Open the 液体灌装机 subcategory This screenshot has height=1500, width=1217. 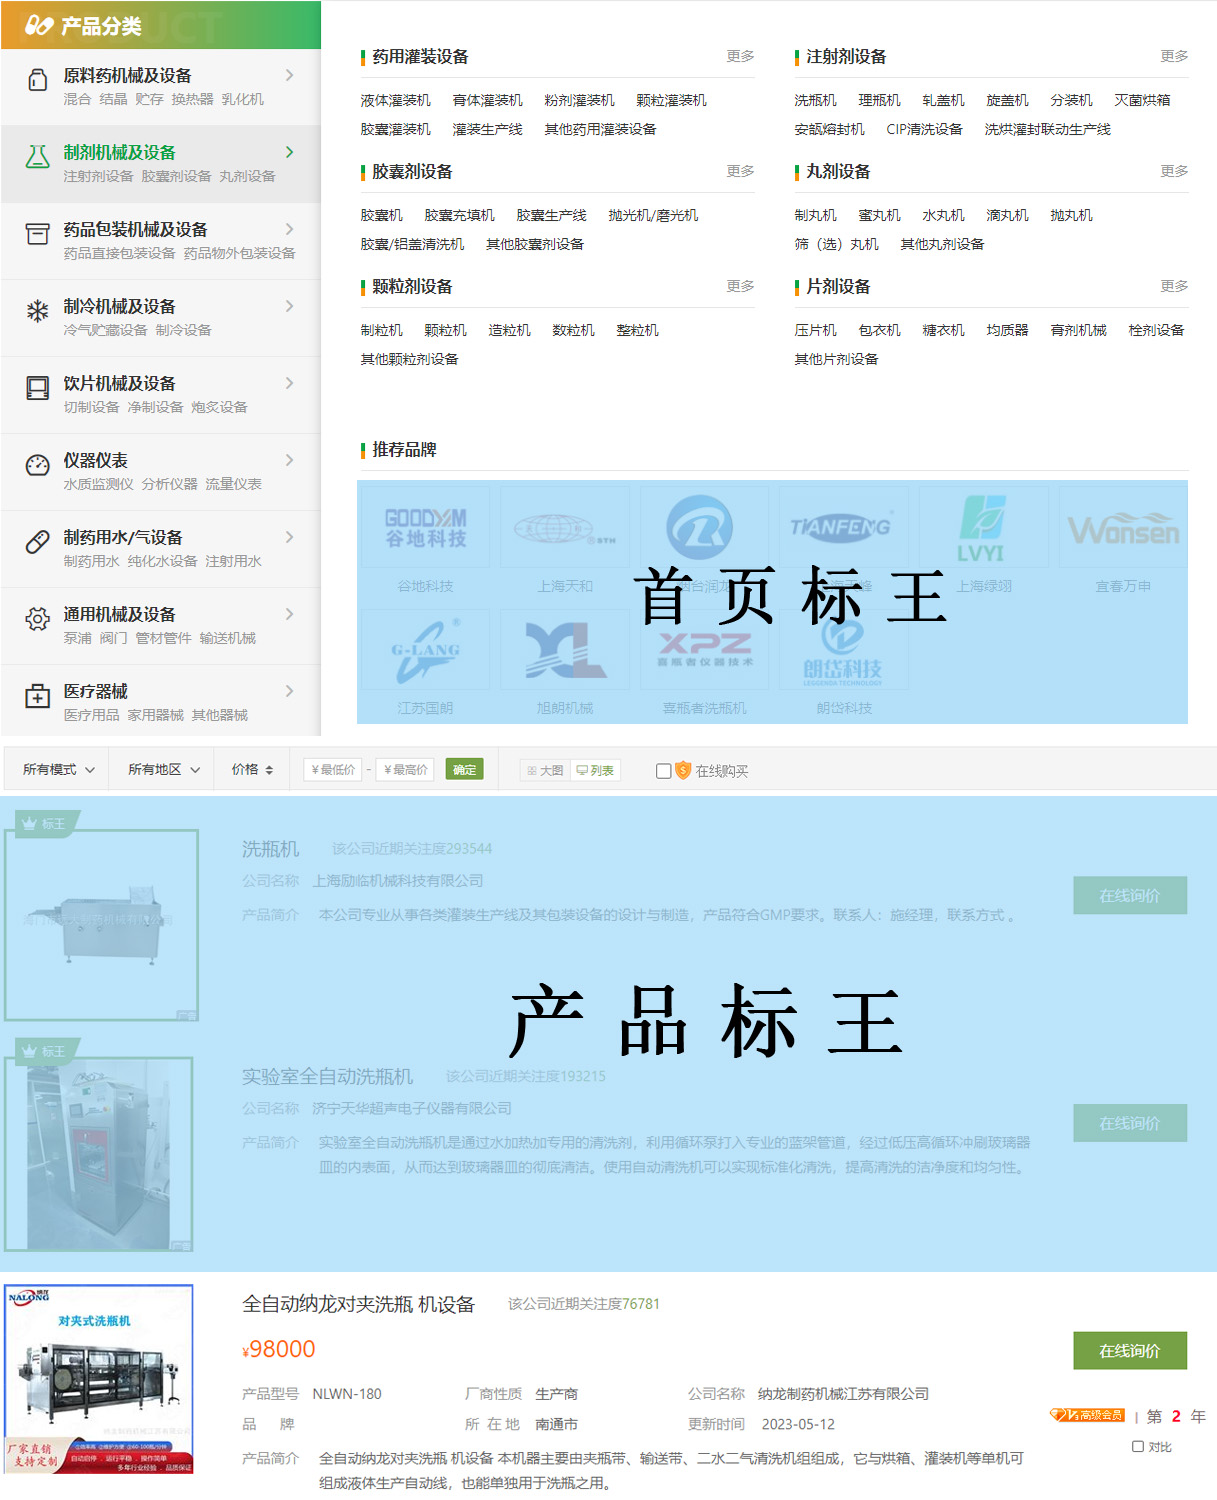(395, 100)
